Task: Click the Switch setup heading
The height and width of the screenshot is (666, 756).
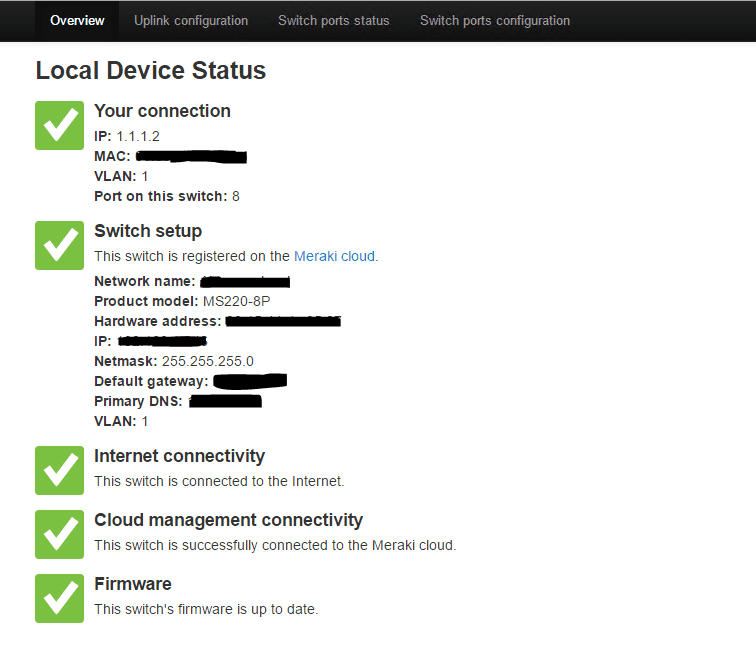Action: coord(148,231)
